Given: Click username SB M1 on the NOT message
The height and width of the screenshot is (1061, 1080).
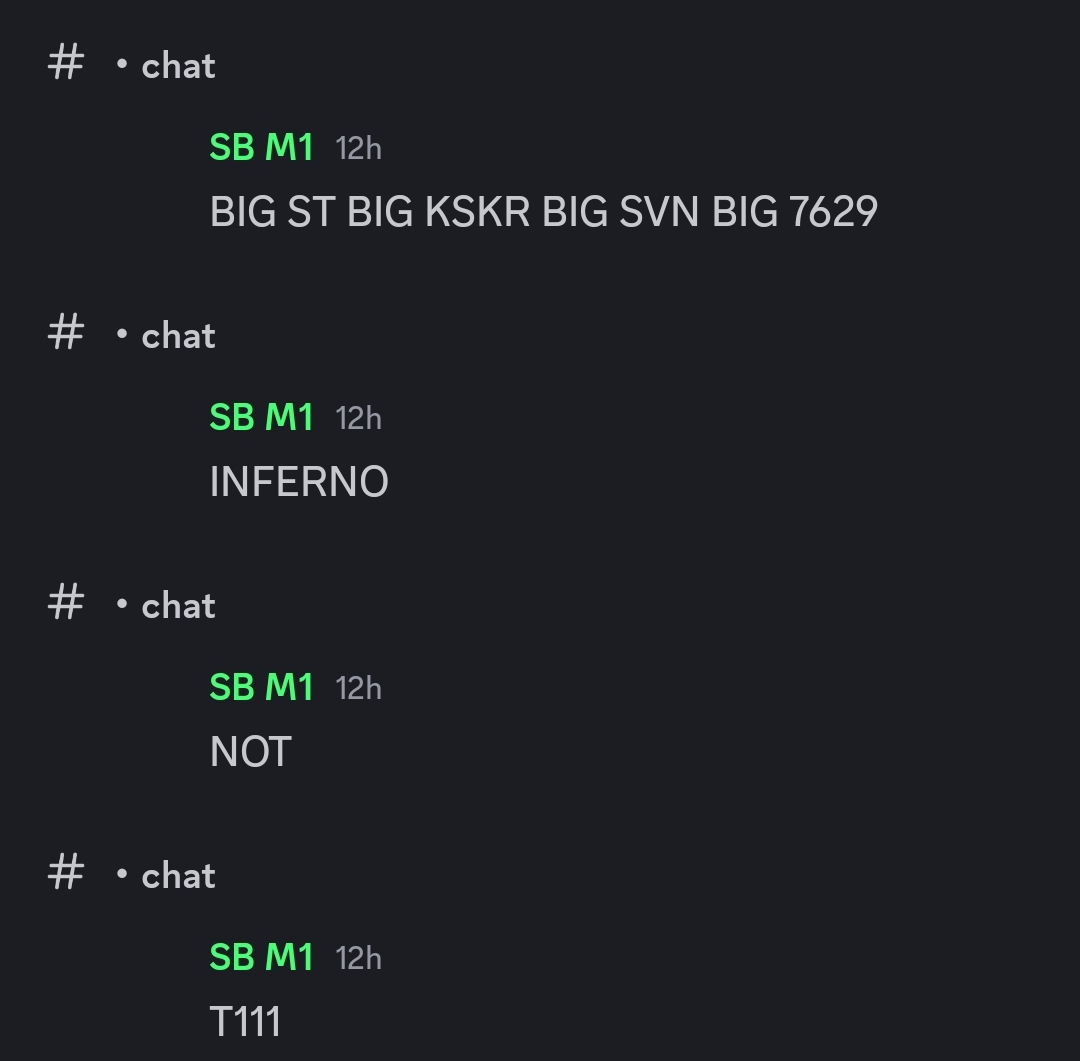Looking at the screenshot, I should (x=262, y=688).
